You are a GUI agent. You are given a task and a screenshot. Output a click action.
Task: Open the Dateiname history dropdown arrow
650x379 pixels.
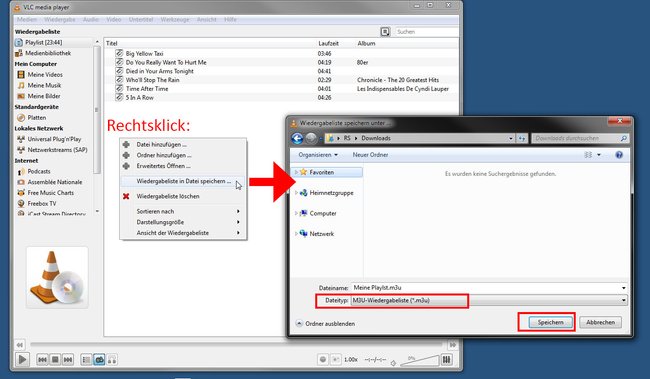(623, 288)
